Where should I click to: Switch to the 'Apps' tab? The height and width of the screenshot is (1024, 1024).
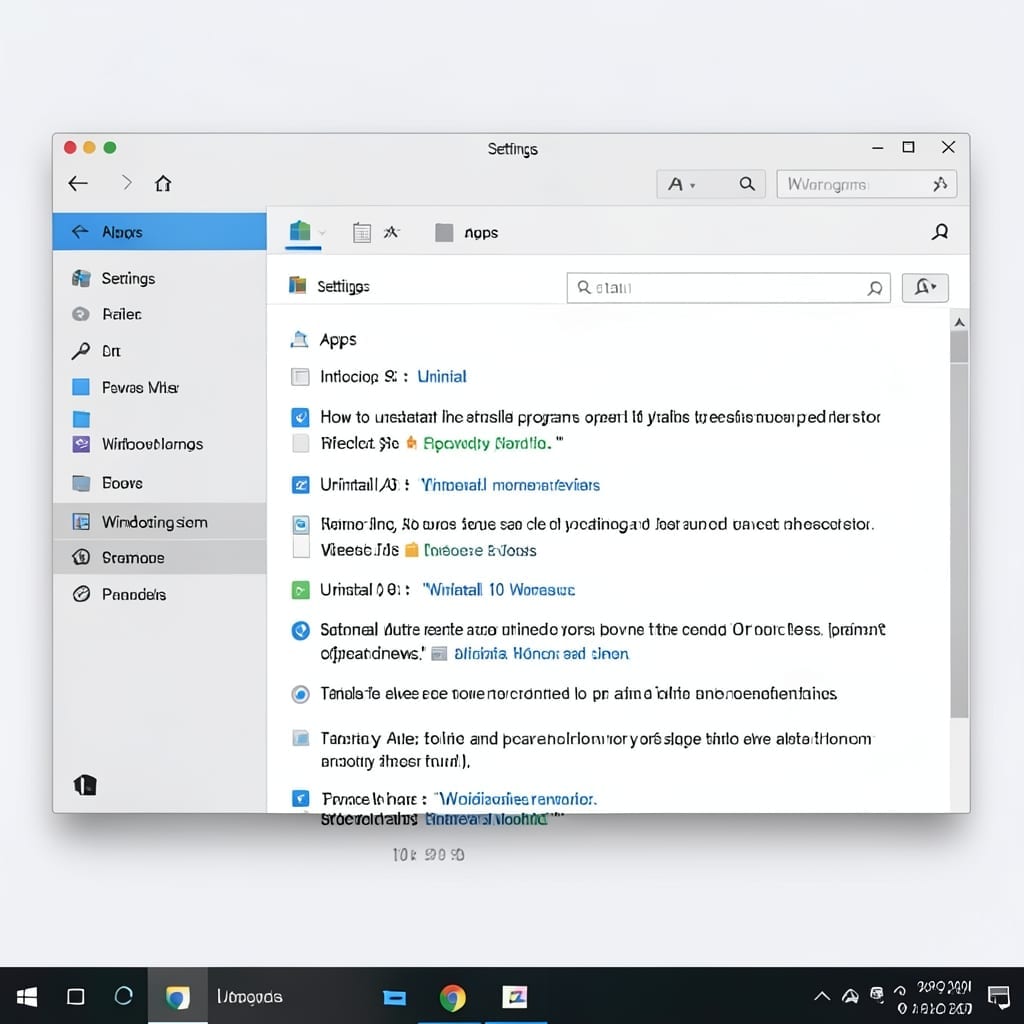[x=468, y=232]
